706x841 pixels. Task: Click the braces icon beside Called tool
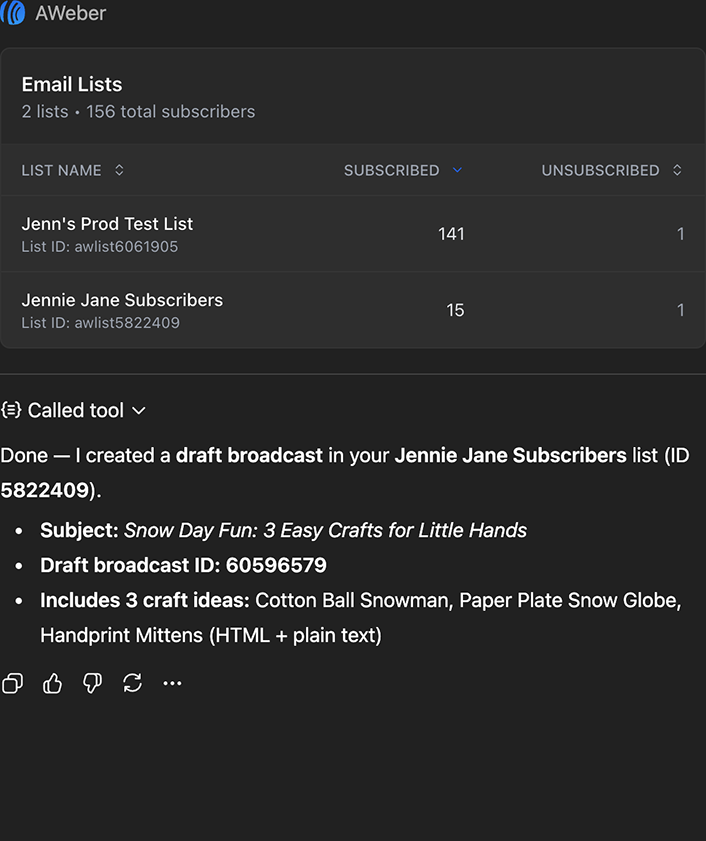click(11, 410)
